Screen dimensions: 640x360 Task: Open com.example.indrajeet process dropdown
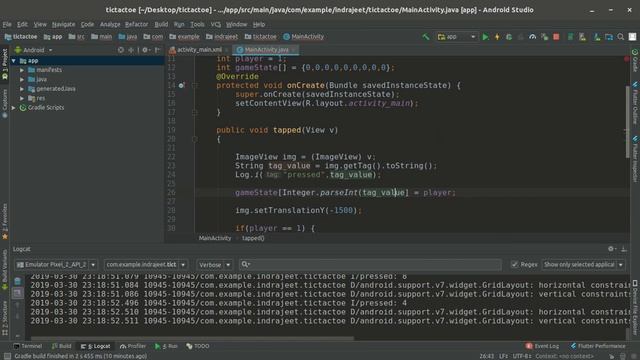click(x=146, y=264)
